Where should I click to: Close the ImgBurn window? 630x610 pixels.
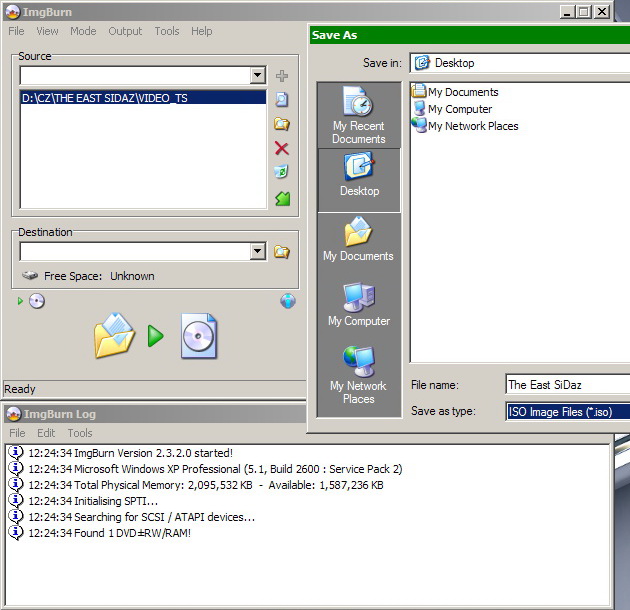coord(602,12)
